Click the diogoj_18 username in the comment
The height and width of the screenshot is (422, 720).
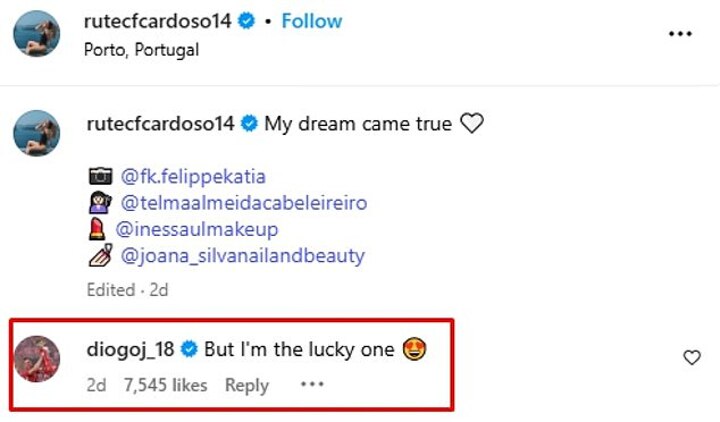tap(131, 350)
